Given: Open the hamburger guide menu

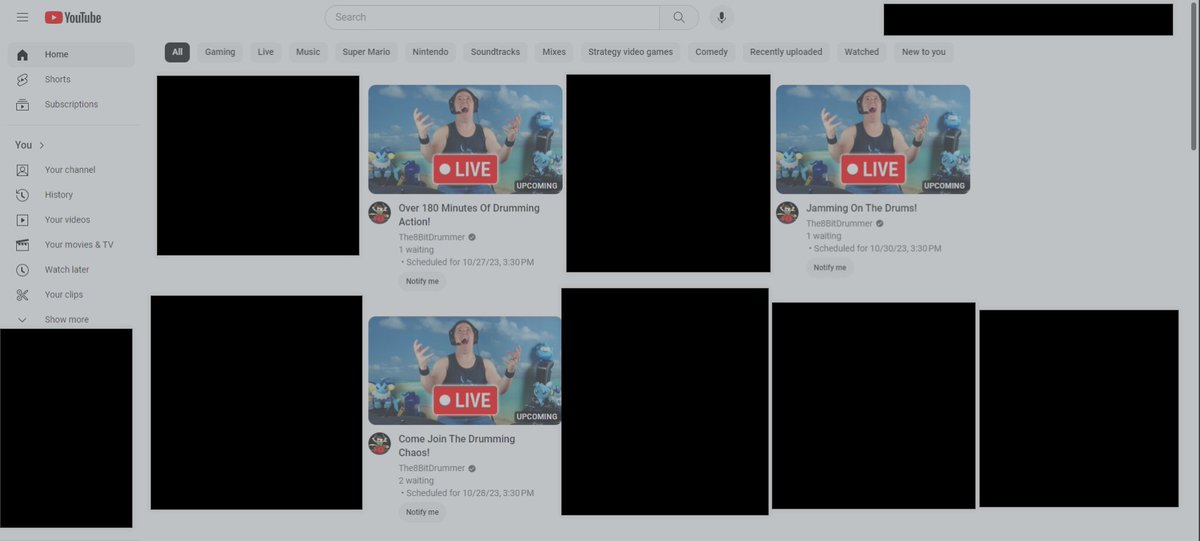Looking at the screenshot, I should [x=22, y=17].
